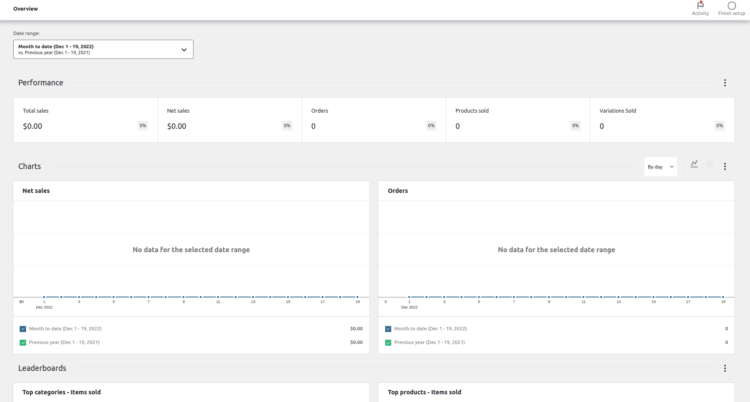The height and width of the screenshot is (402, 750).
Task: Click the Orders chart title
Action: [x=397, y=190]
